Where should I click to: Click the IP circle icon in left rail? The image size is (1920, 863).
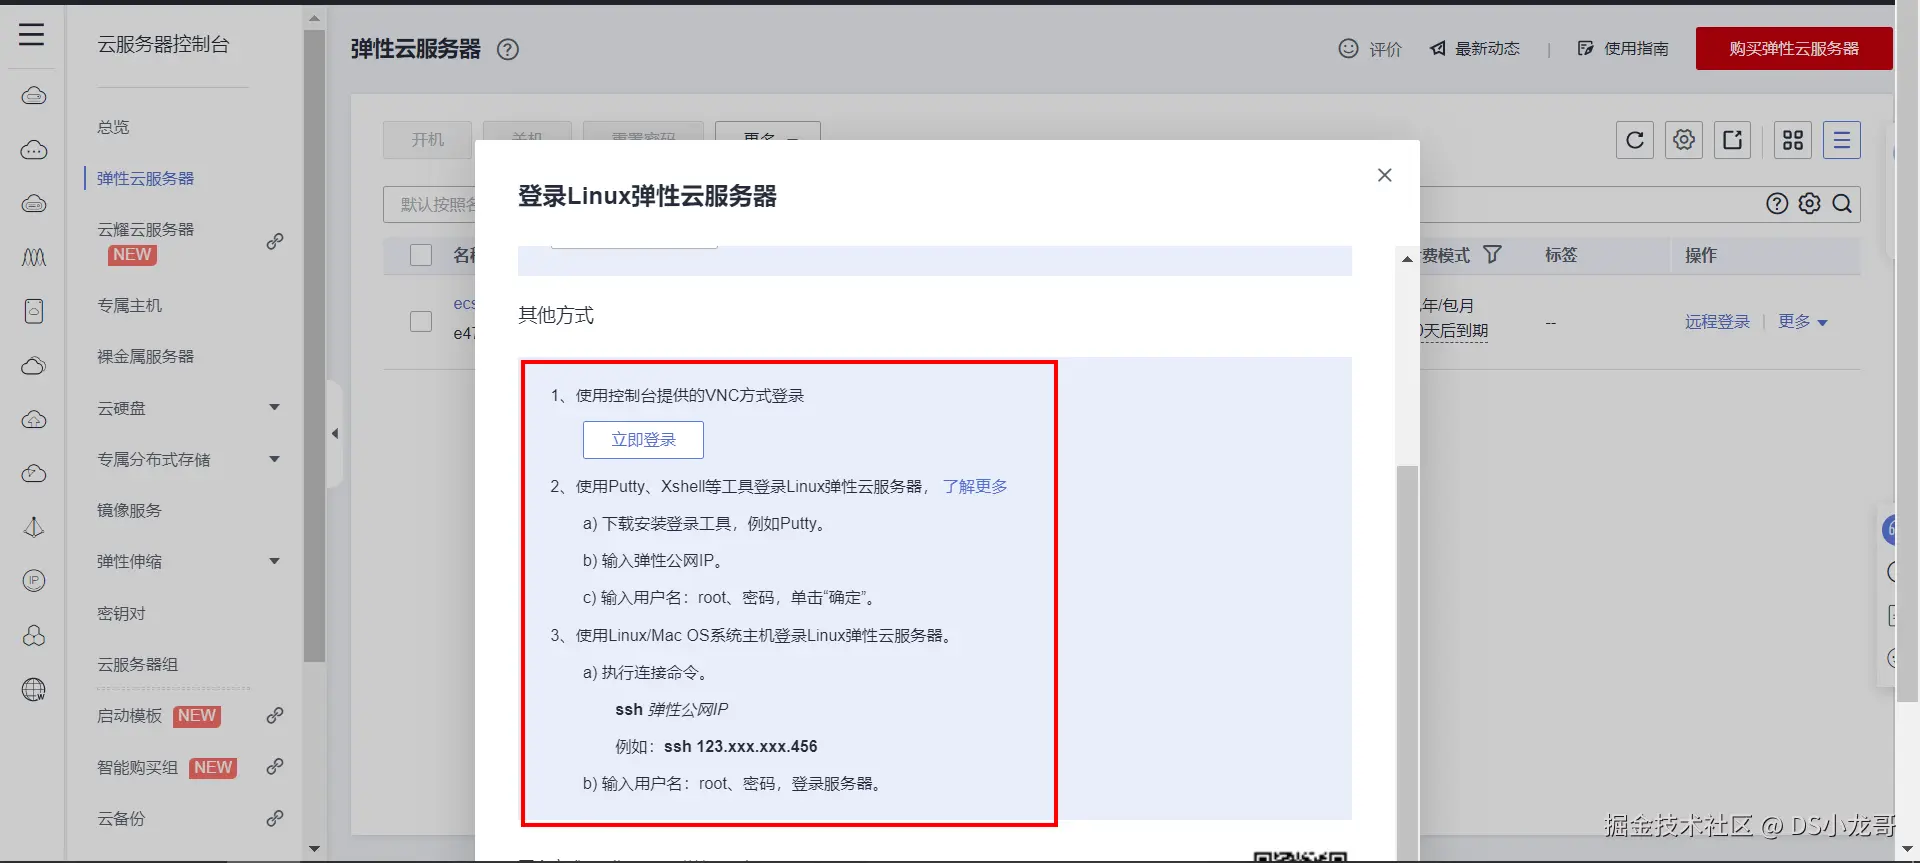tap(34, 580)
